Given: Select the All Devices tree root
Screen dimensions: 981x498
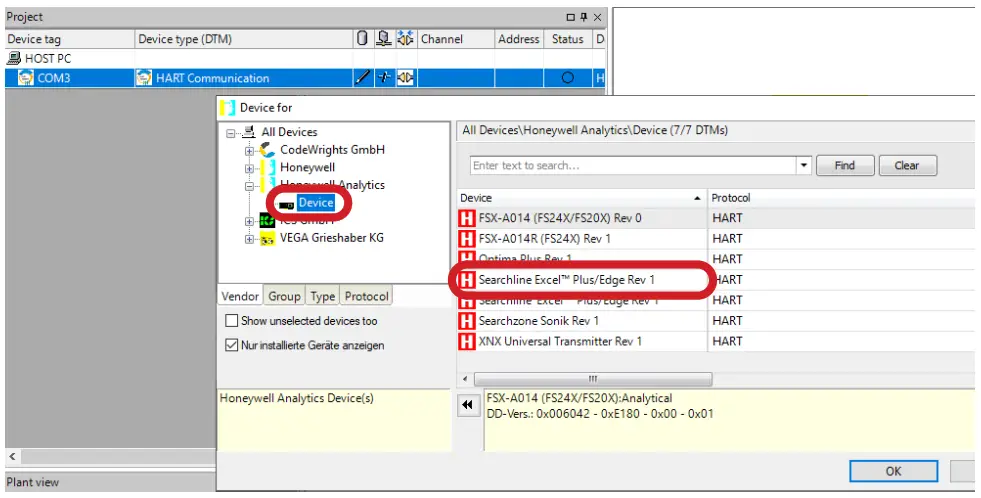Looking at the screenshot, I should coord(289,132).
